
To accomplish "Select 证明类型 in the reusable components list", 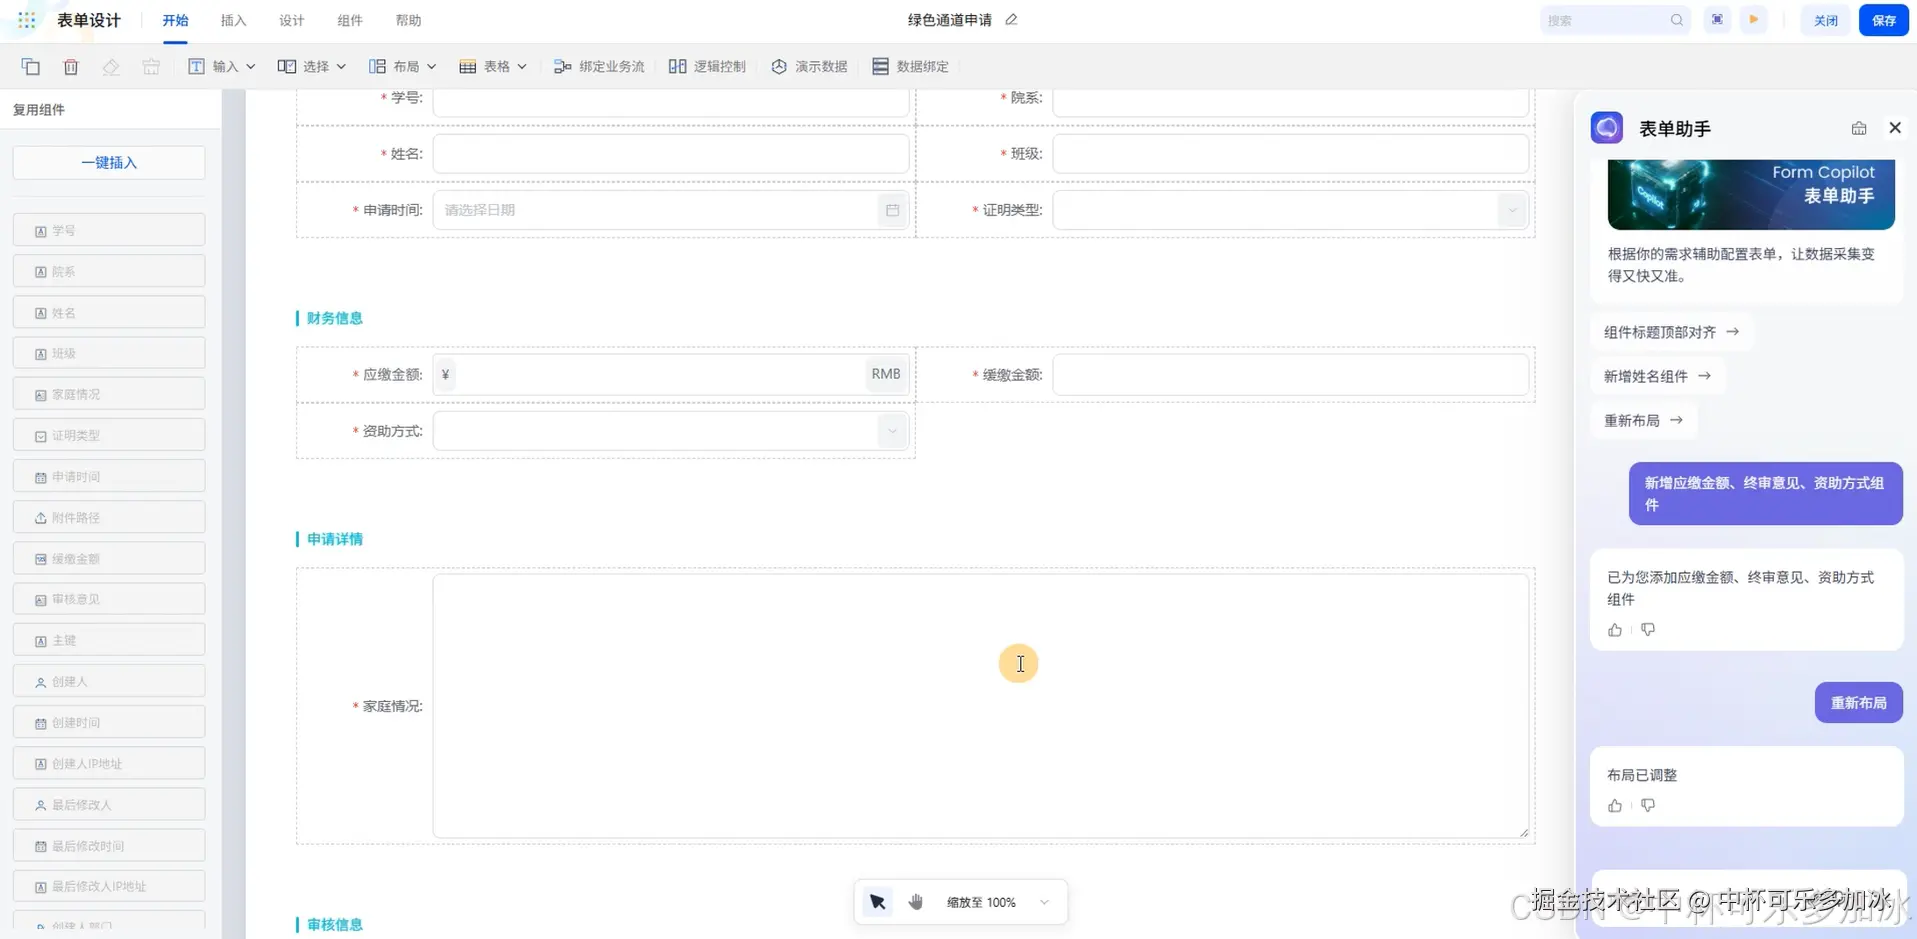I will (109, 435).
